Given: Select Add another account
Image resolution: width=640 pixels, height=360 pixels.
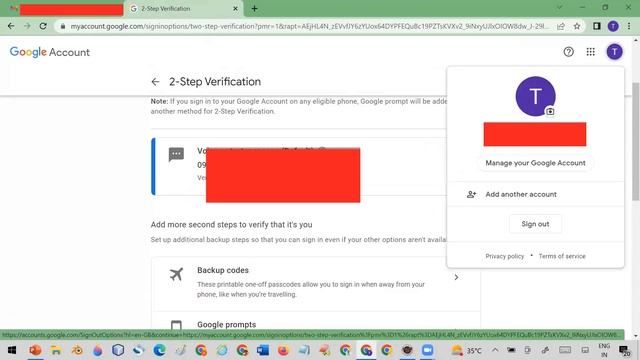Looking at the screenshot, I should pyautogui.click(x=536, y=194).
